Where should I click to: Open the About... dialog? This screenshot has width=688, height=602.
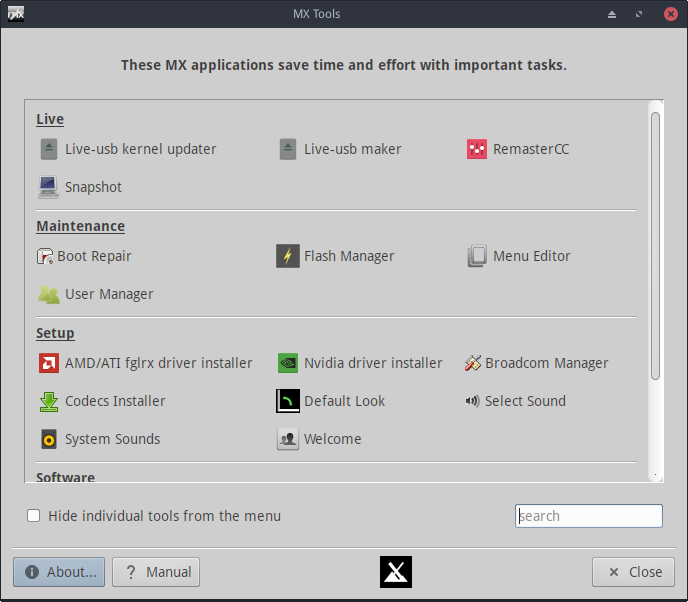(x=59, y=572)
